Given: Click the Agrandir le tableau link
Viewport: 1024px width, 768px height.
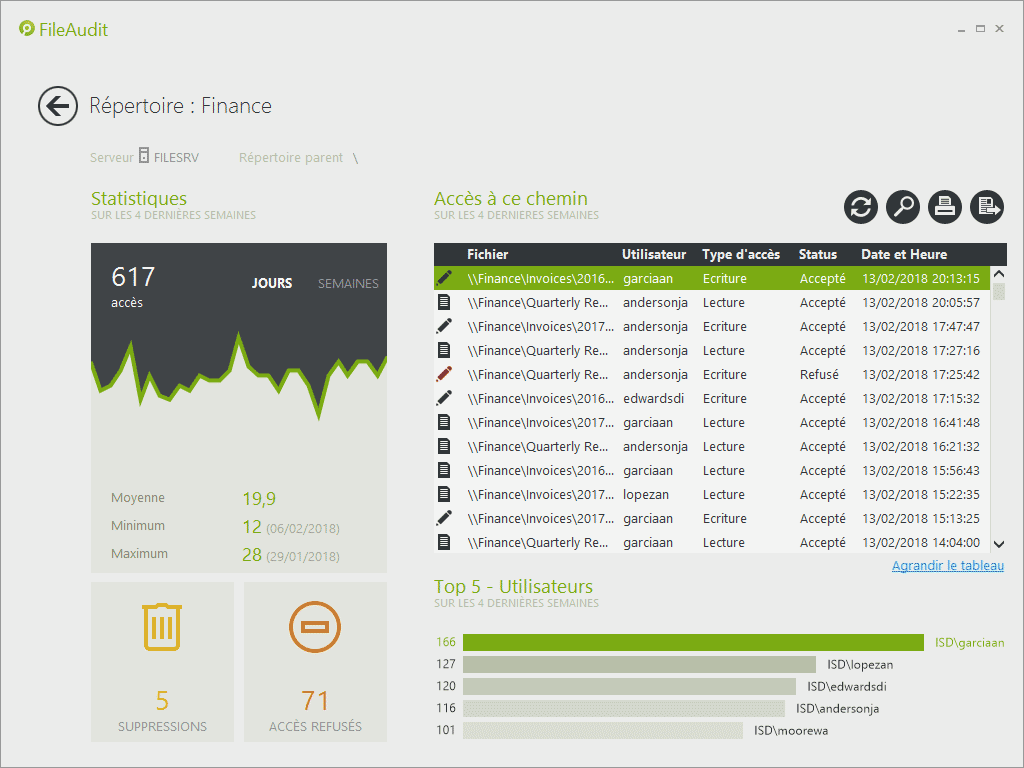Looking at the screenshot, I should click(x=948, y=566).
